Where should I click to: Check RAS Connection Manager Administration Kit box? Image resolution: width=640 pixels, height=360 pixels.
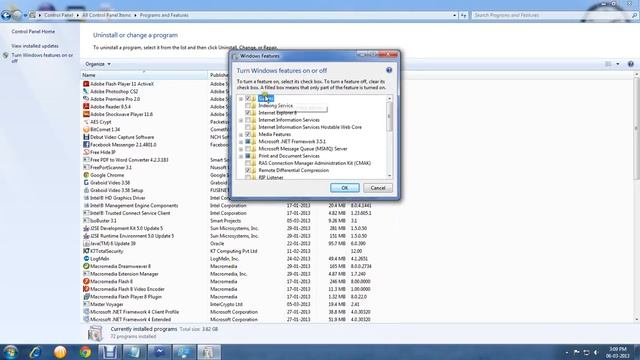248,163
